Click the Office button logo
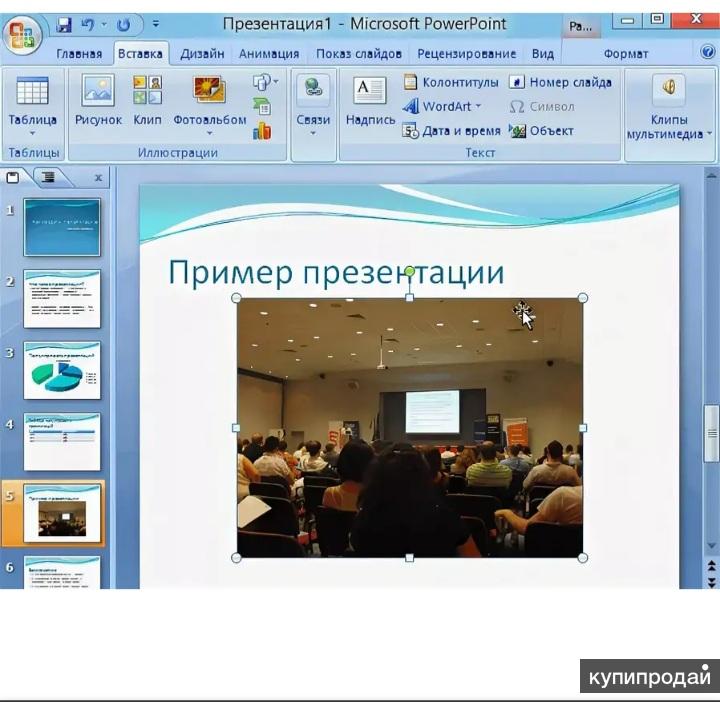720x702 pixels. tap(22, 34)
